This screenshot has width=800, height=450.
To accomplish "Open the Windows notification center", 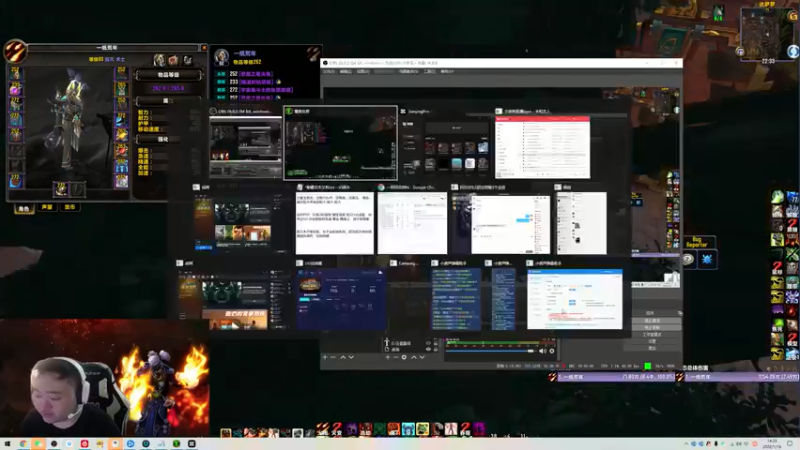I will coord(791,444).
